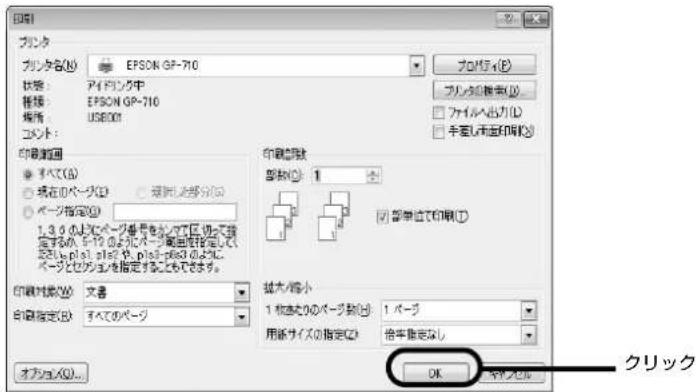The height and width of the screenshot is (392, 696).
Task: Select the すべて(A) radio button
Action: [28, 174]
